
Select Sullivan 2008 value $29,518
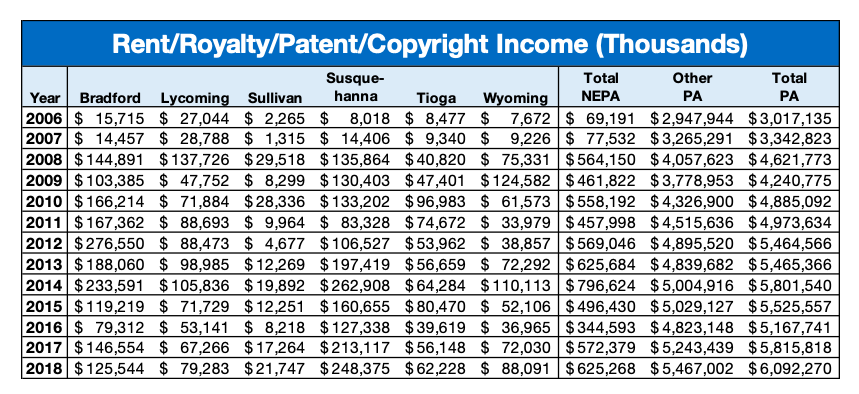[x=274, y=160]
